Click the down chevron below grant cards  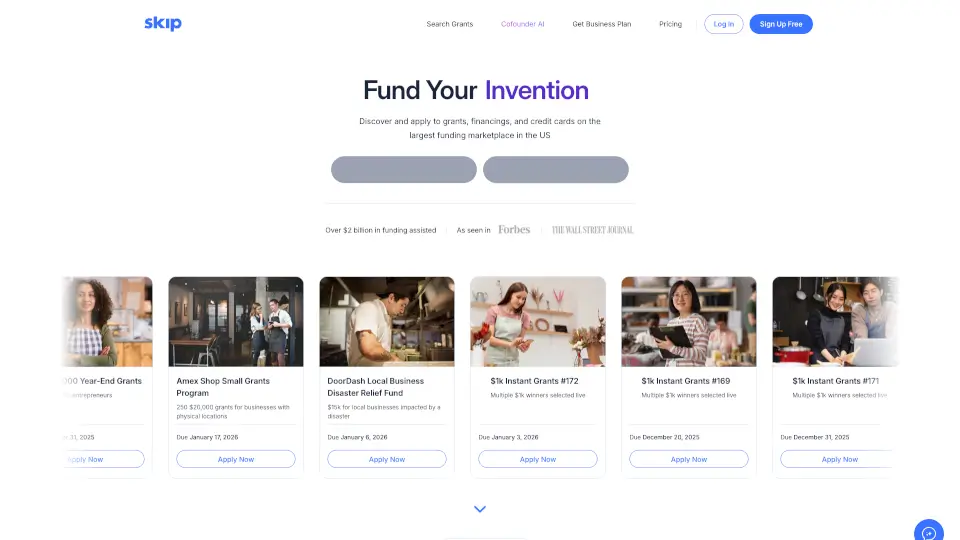click(x=480, y=509)
